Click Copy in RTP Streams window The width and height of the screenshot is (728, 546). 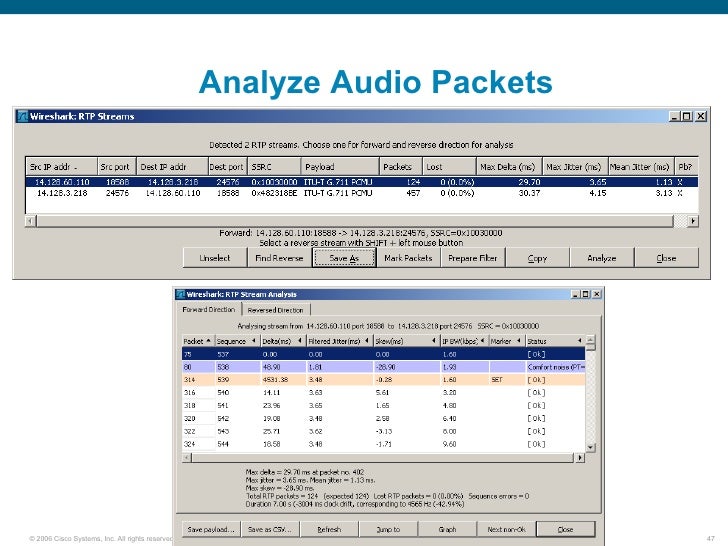537,258
